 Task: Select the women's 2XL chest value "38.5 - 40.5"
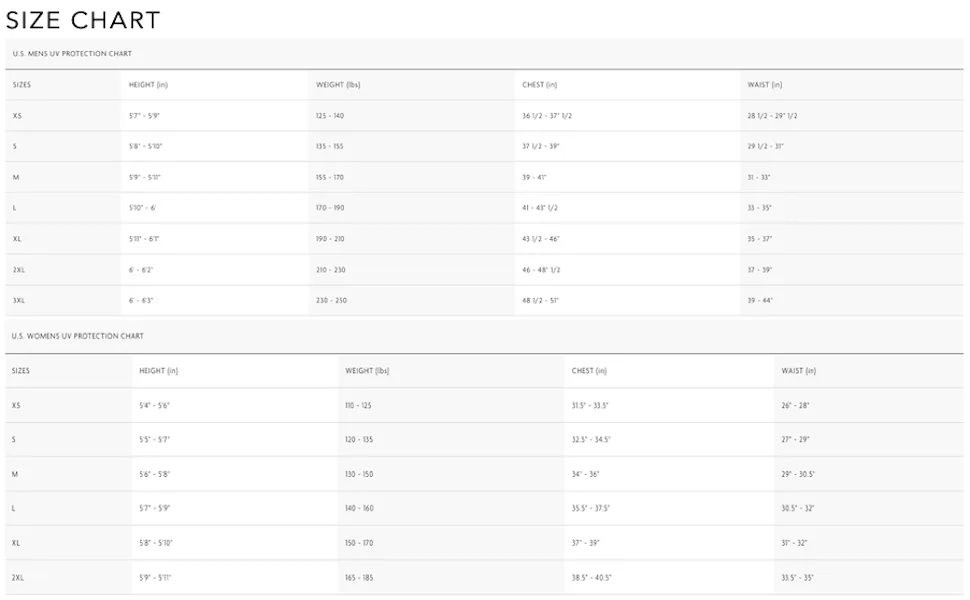click(591, 578)
